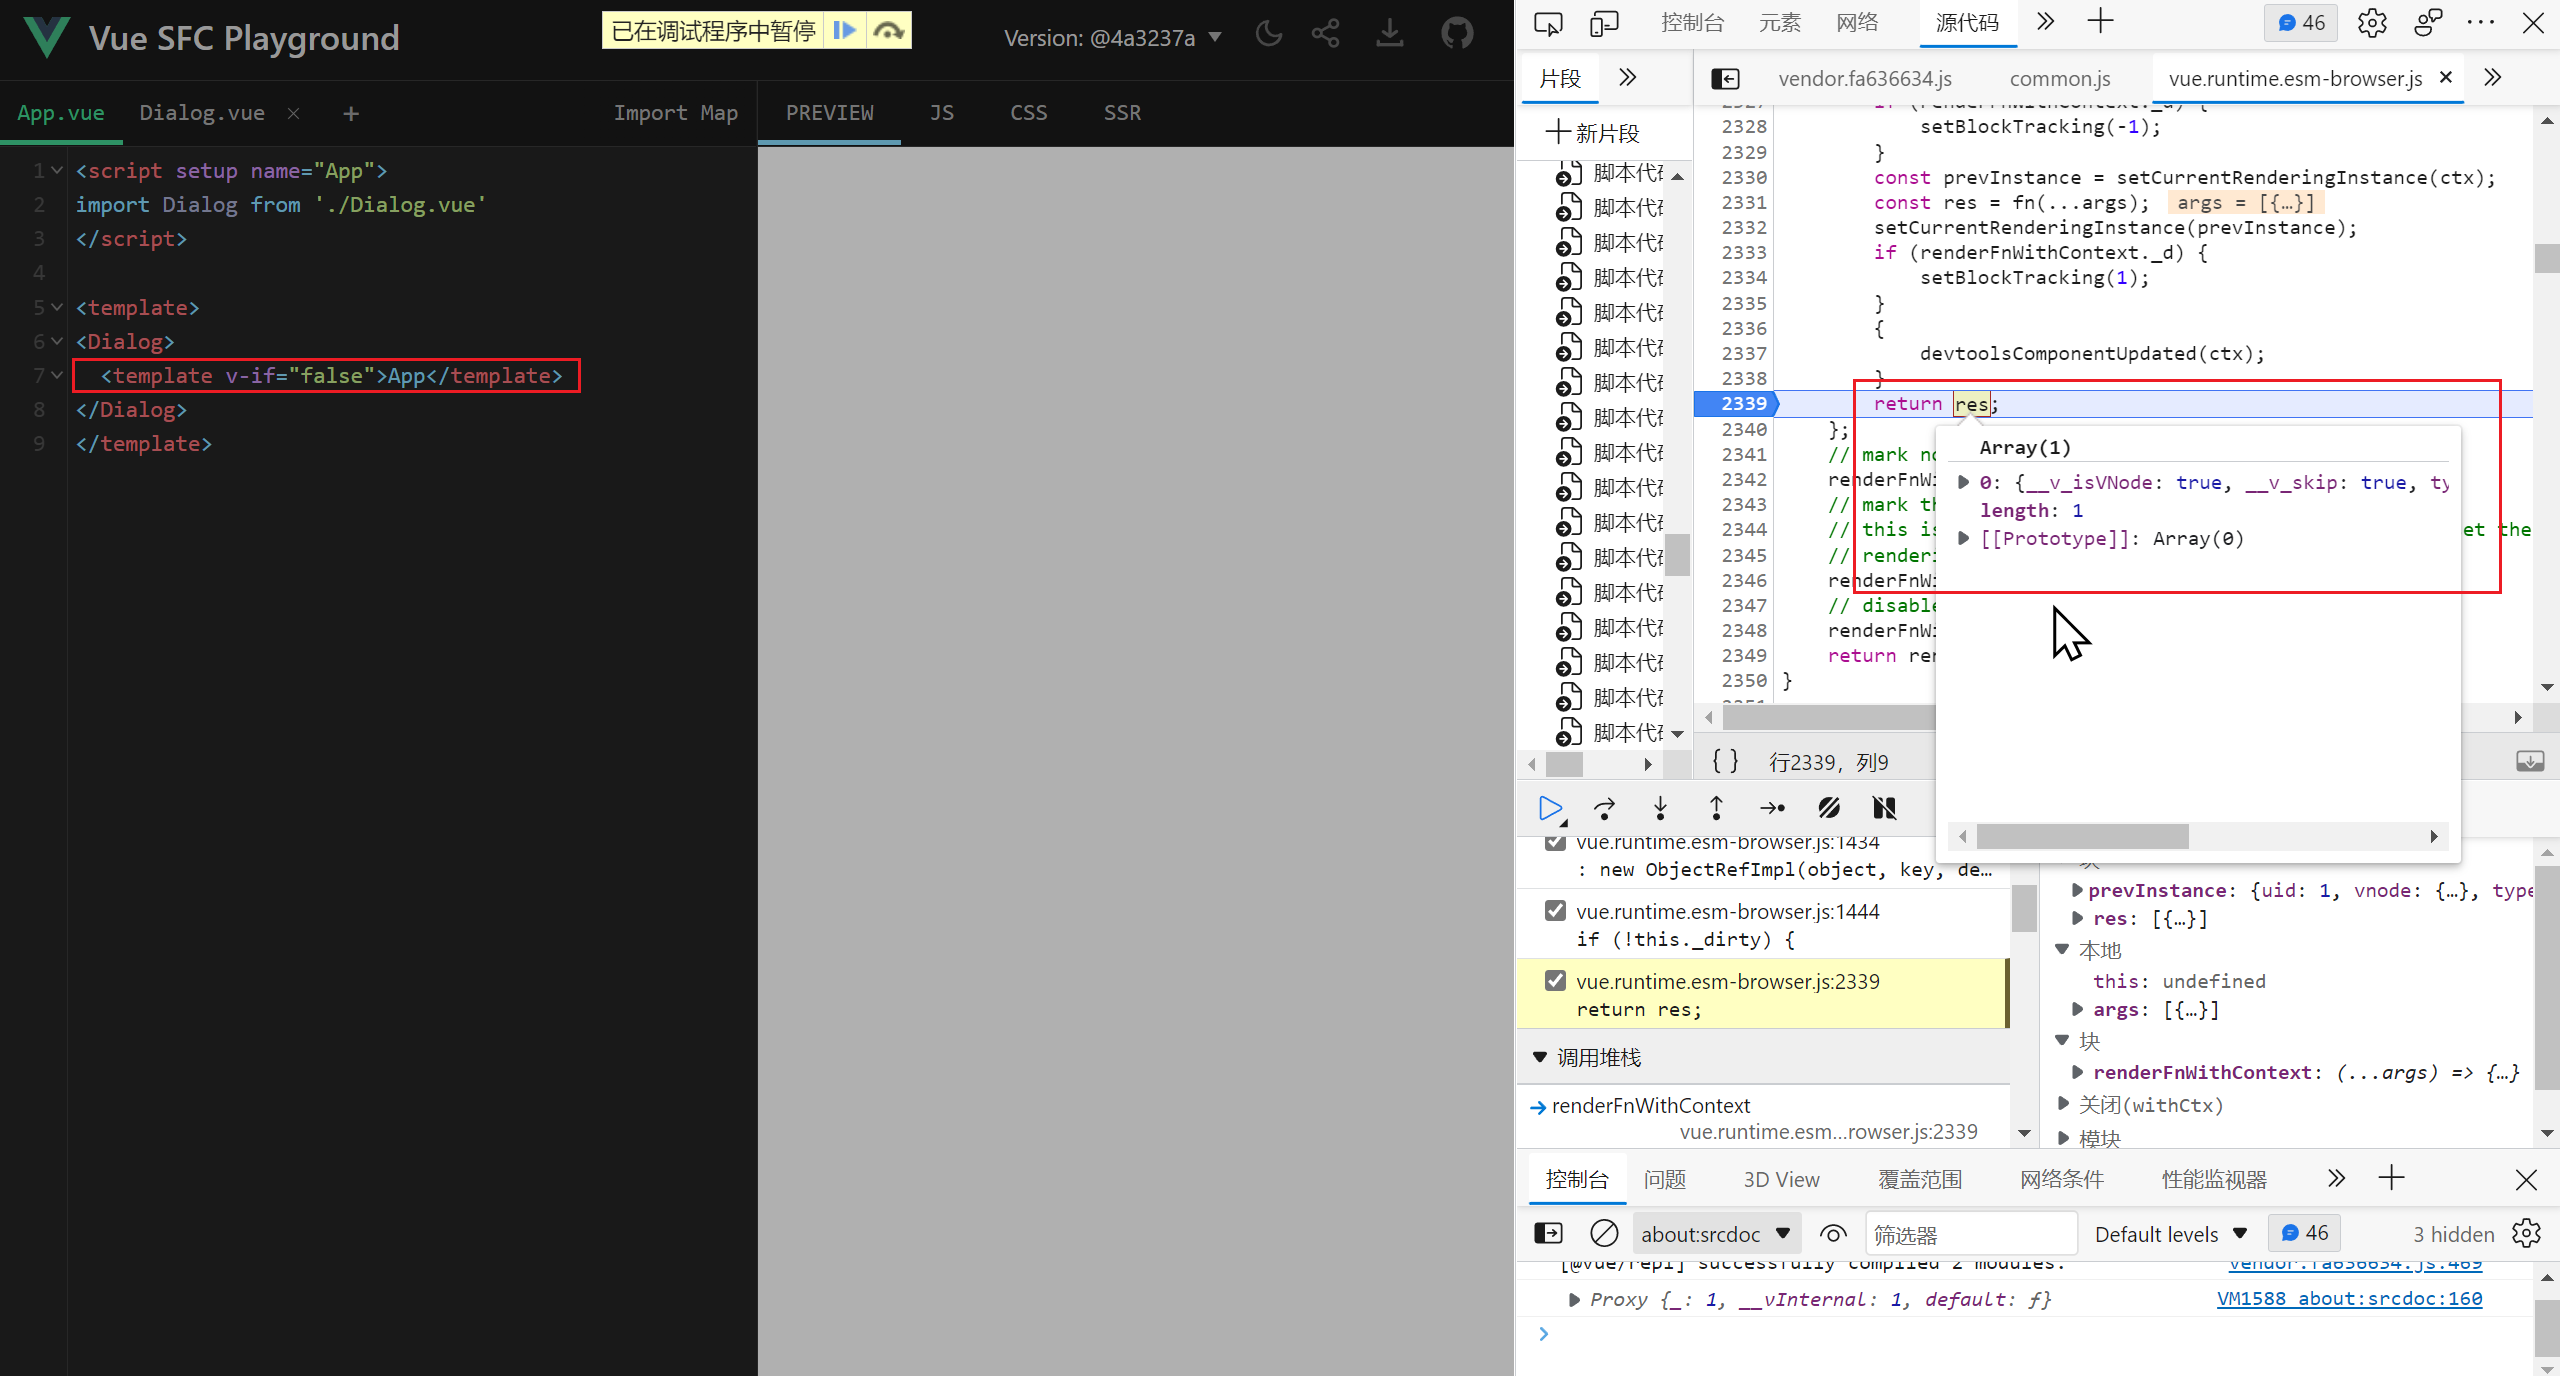This screenshot has height=1376, width=2560.
Task: Disable the breakpoint at vue.runtime.esm-browser.js:1444
Action: pos(1555,910)
